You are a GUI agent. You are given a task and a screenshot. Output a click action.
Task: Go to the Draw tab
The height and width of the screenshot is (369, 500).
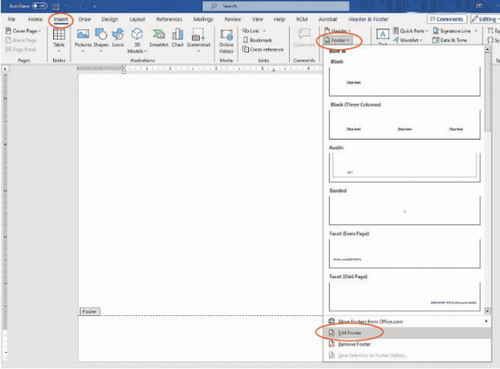tap(85, 19)
